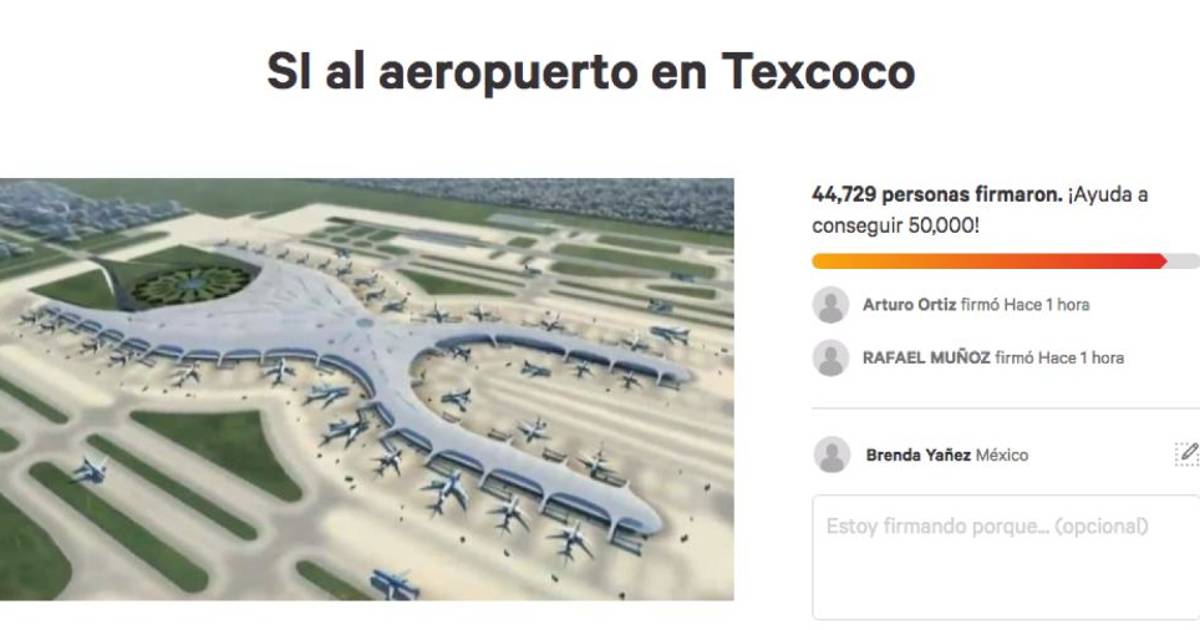Click the unfilled gray end of progress bar
The width and height of the screenshot is (1200, 630).
point(1183,261)
